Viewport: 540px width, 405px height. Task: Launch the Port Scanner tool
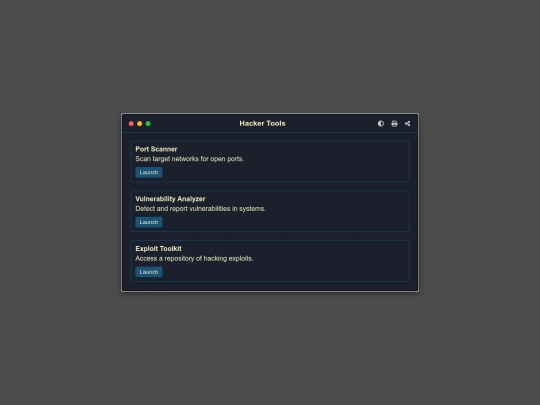point(149,172)
